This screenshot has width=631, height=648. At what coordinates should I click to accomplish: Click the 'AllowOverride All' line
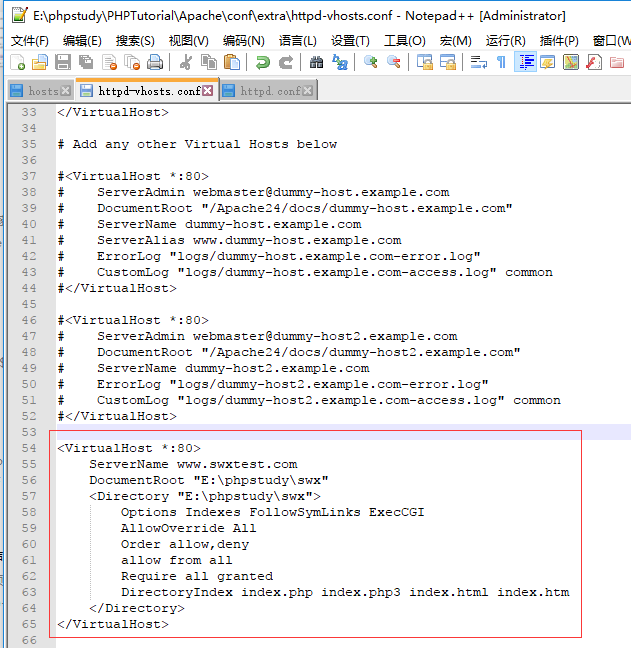pyautogui.click(x=188, y=528)
